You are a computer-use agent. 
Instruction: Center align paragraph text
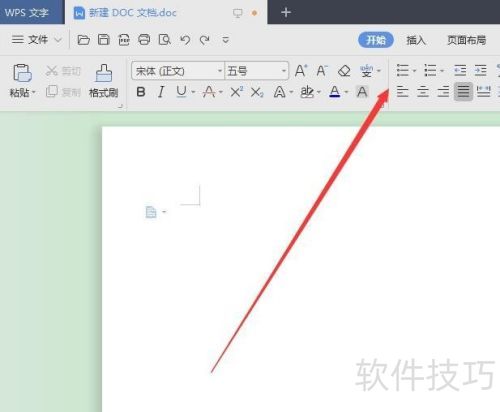click(423, 91)
